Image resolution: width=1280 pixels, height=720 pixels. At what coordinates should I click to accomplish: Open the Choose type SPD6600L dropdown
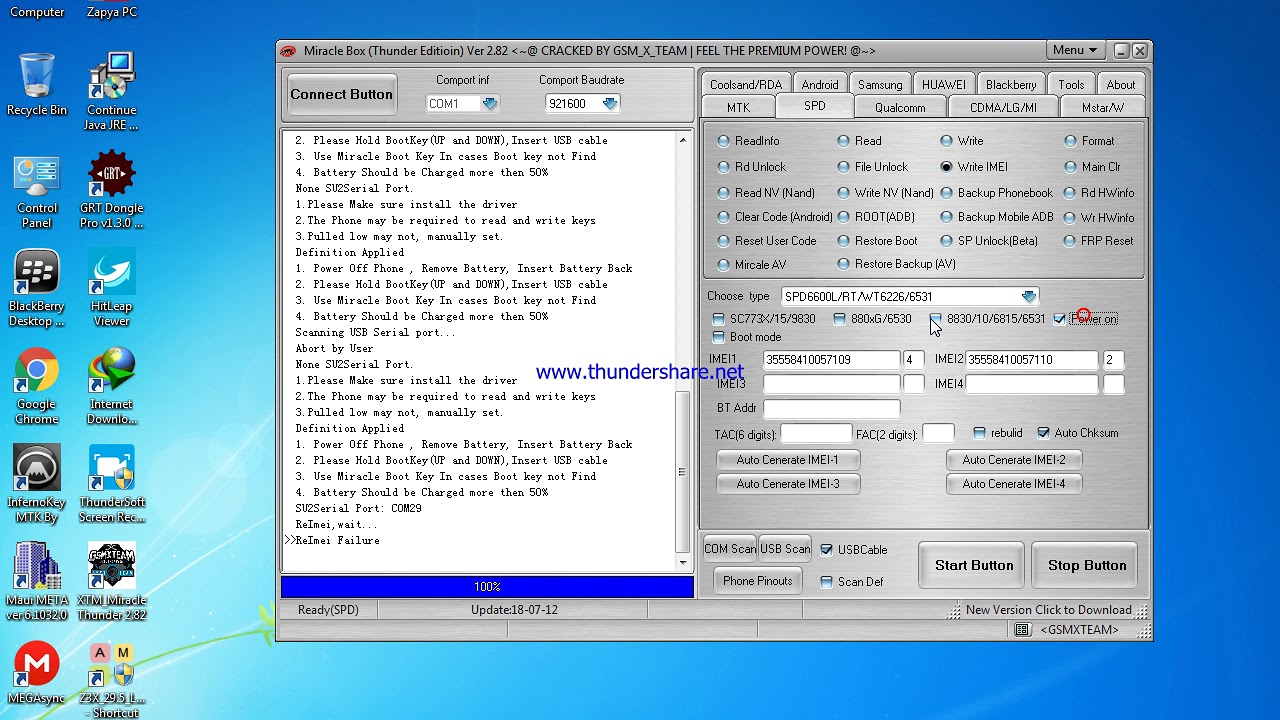click(x=1029, y=297)
